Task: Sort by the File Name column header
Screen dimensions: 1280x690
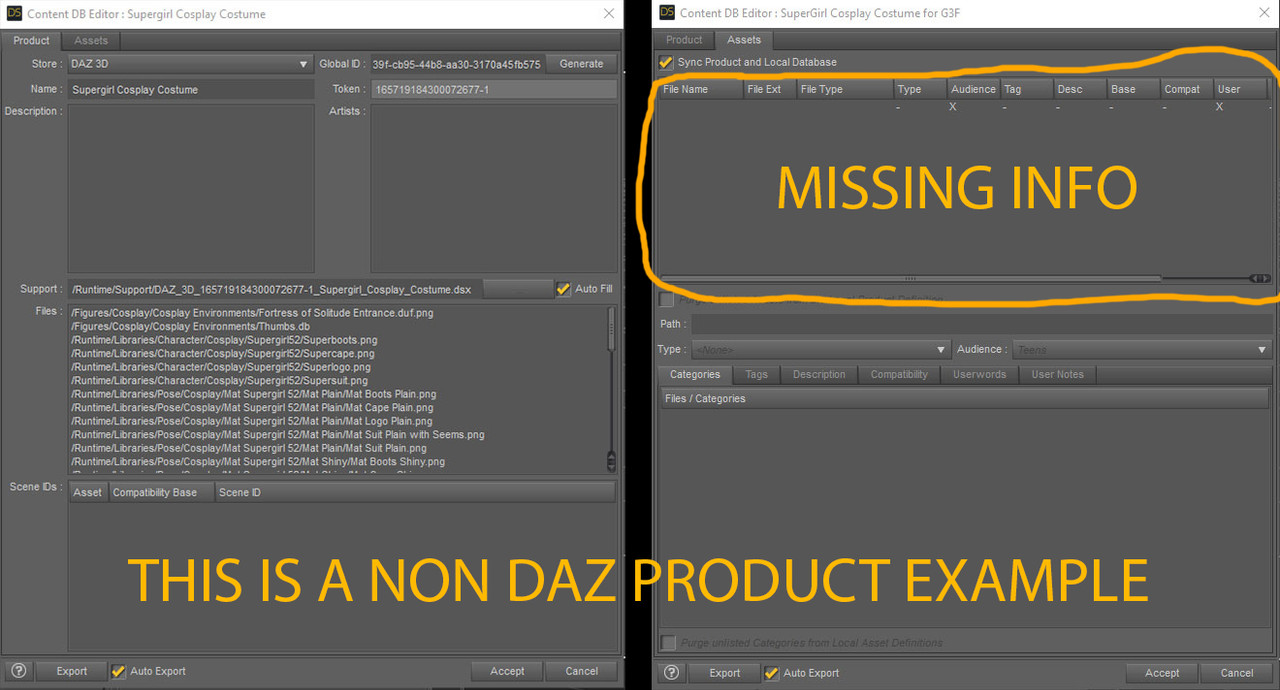Action: tap(700, 89)
